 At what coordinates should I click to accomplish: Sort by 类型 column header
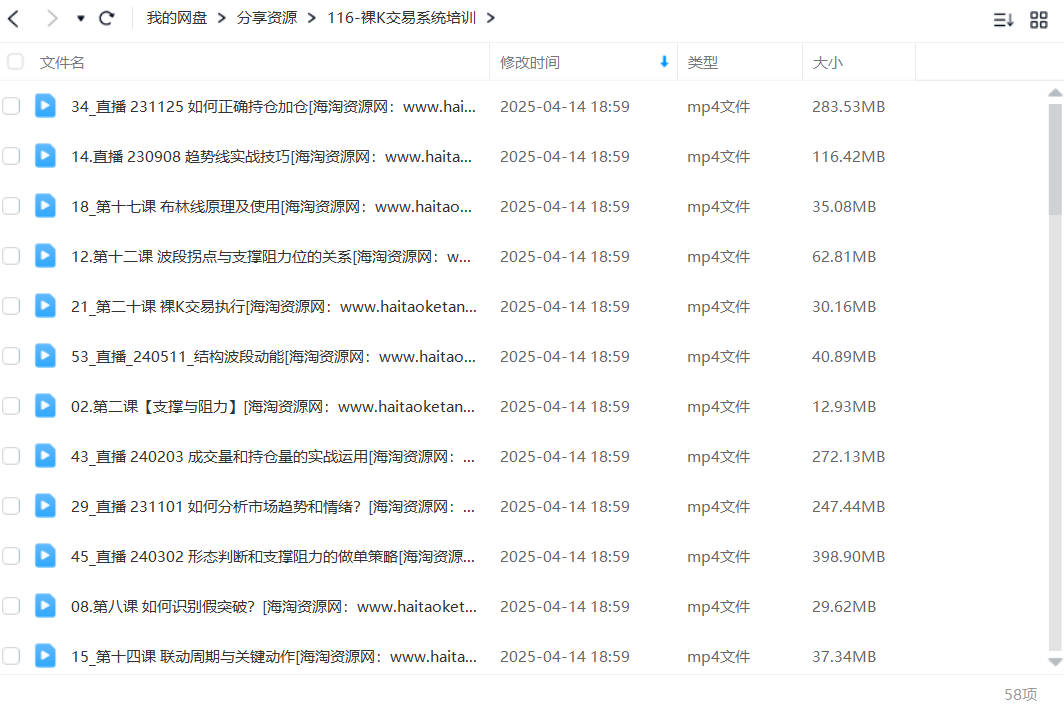pyautogui.click(x=702, y=63)
